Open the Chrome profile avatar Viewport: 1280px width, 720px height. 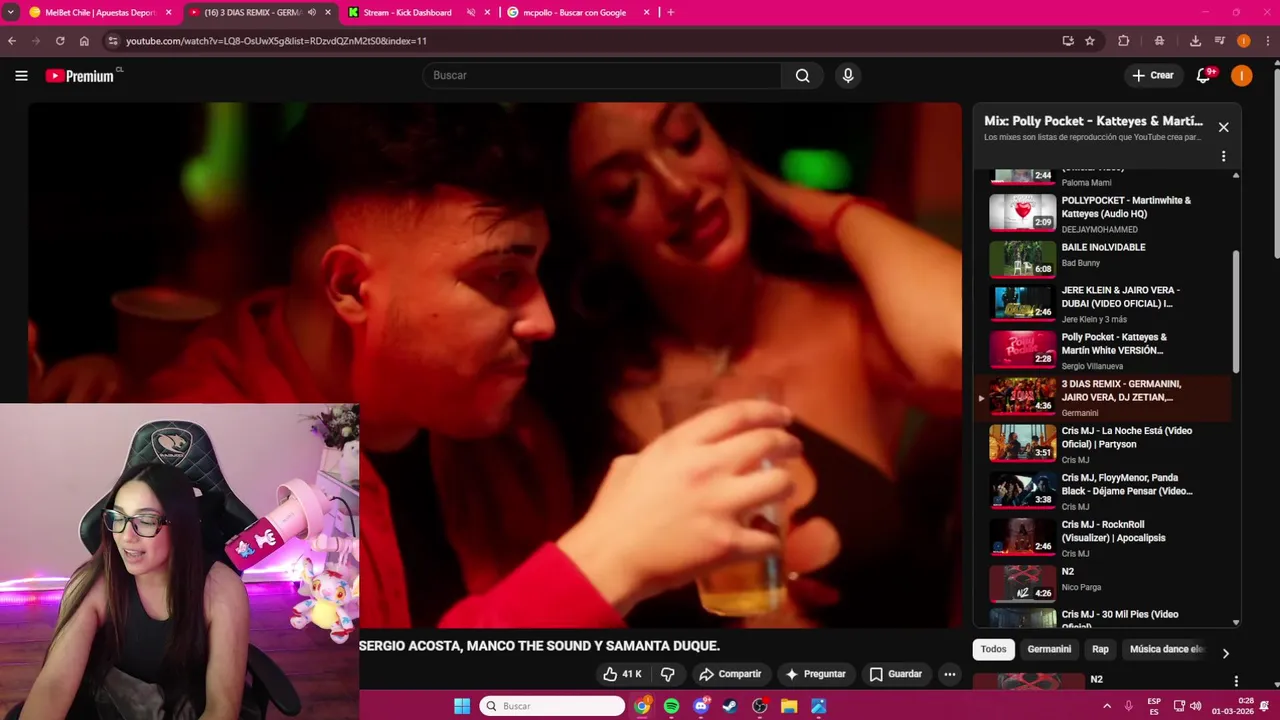(1244, 41)
